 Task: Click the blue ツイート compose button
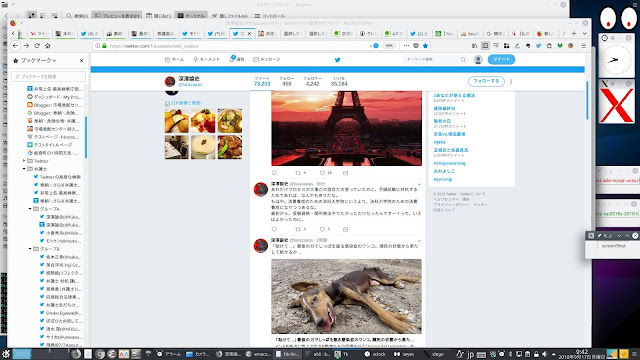click(501, 60)
